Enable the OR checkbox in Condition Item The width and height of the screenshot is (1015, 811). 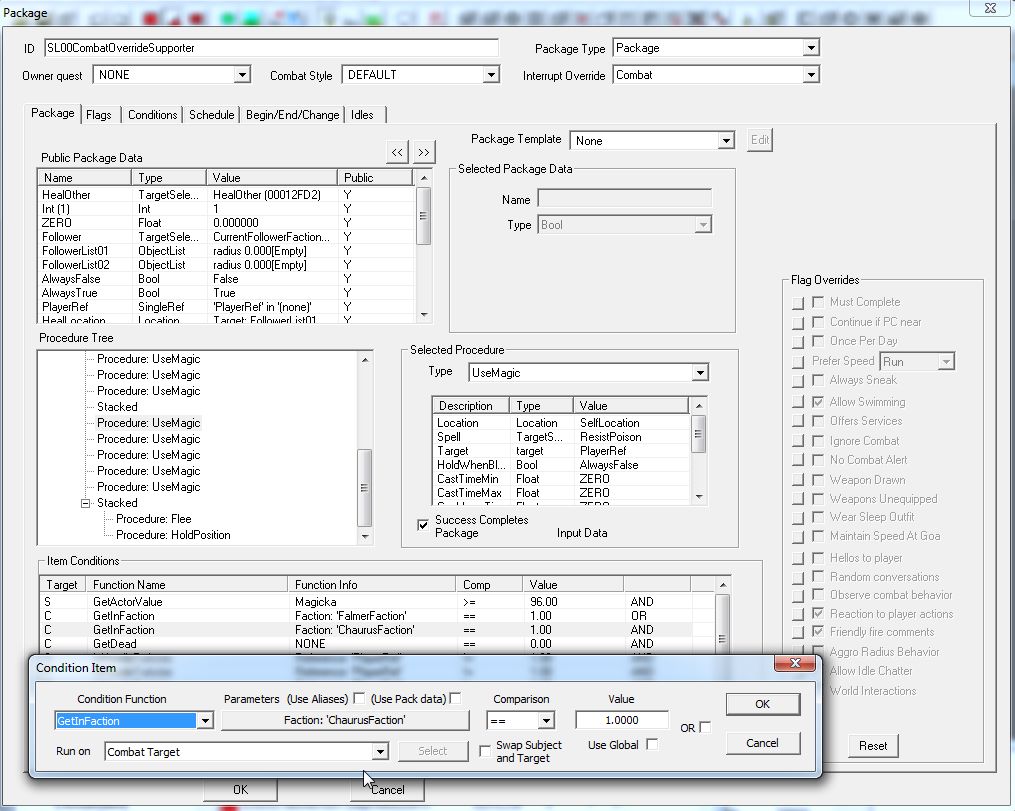pos(706,727)
